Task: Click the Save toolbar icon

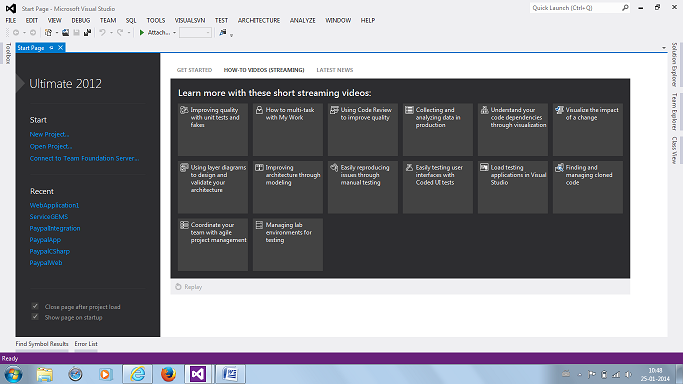Action: tap(77, 33)
